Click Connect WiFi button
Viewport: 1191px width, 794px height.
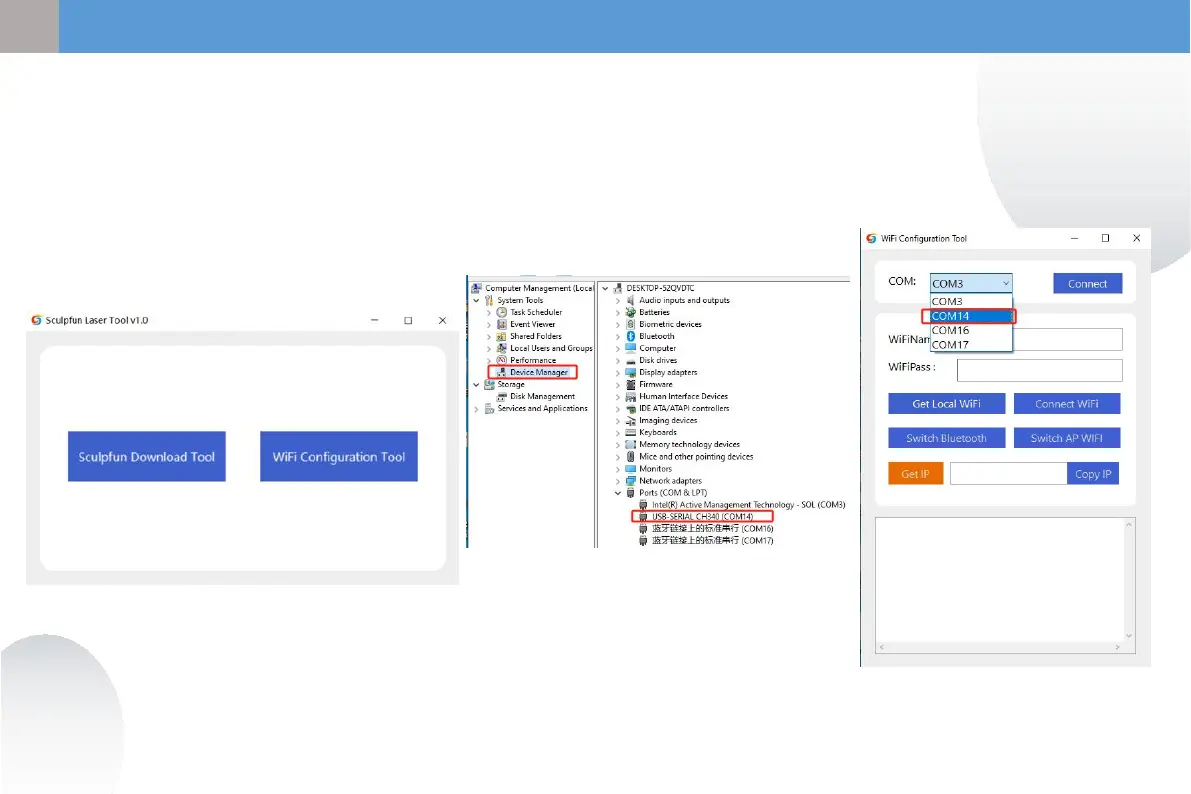(1066, 403)
